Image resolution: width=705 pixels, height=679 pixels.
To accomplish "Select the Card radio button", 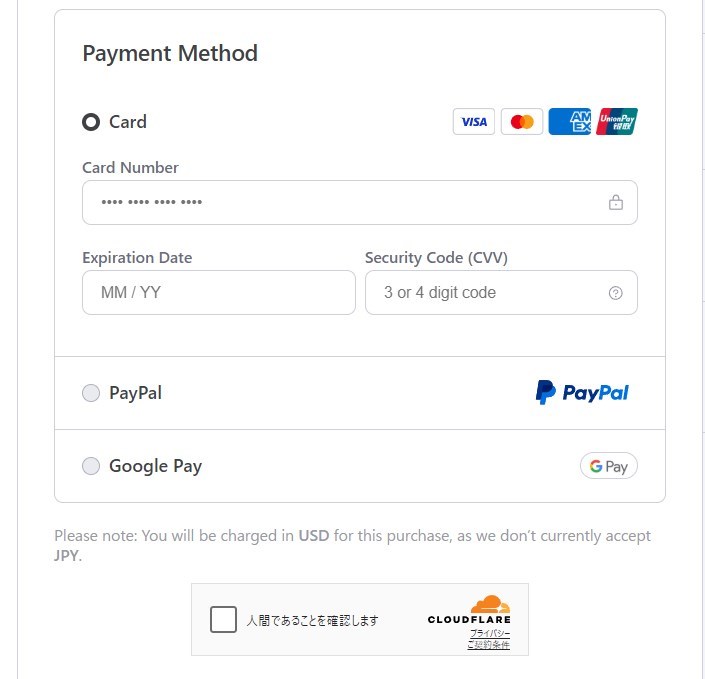I will (91, 122).
